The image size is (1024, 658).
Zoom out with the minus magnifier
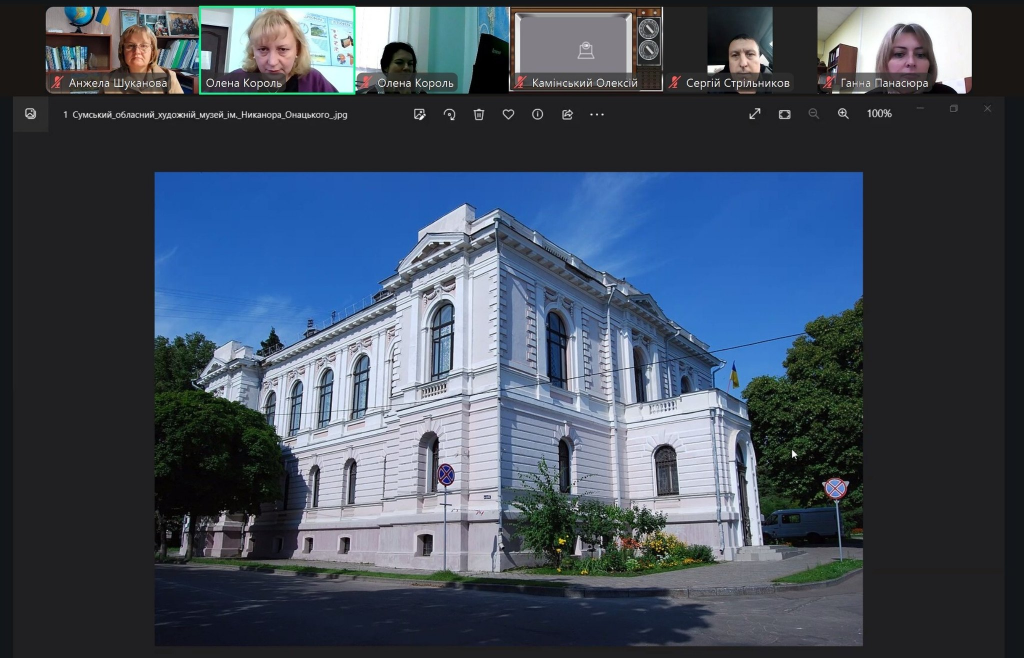(x=813, y=114)
